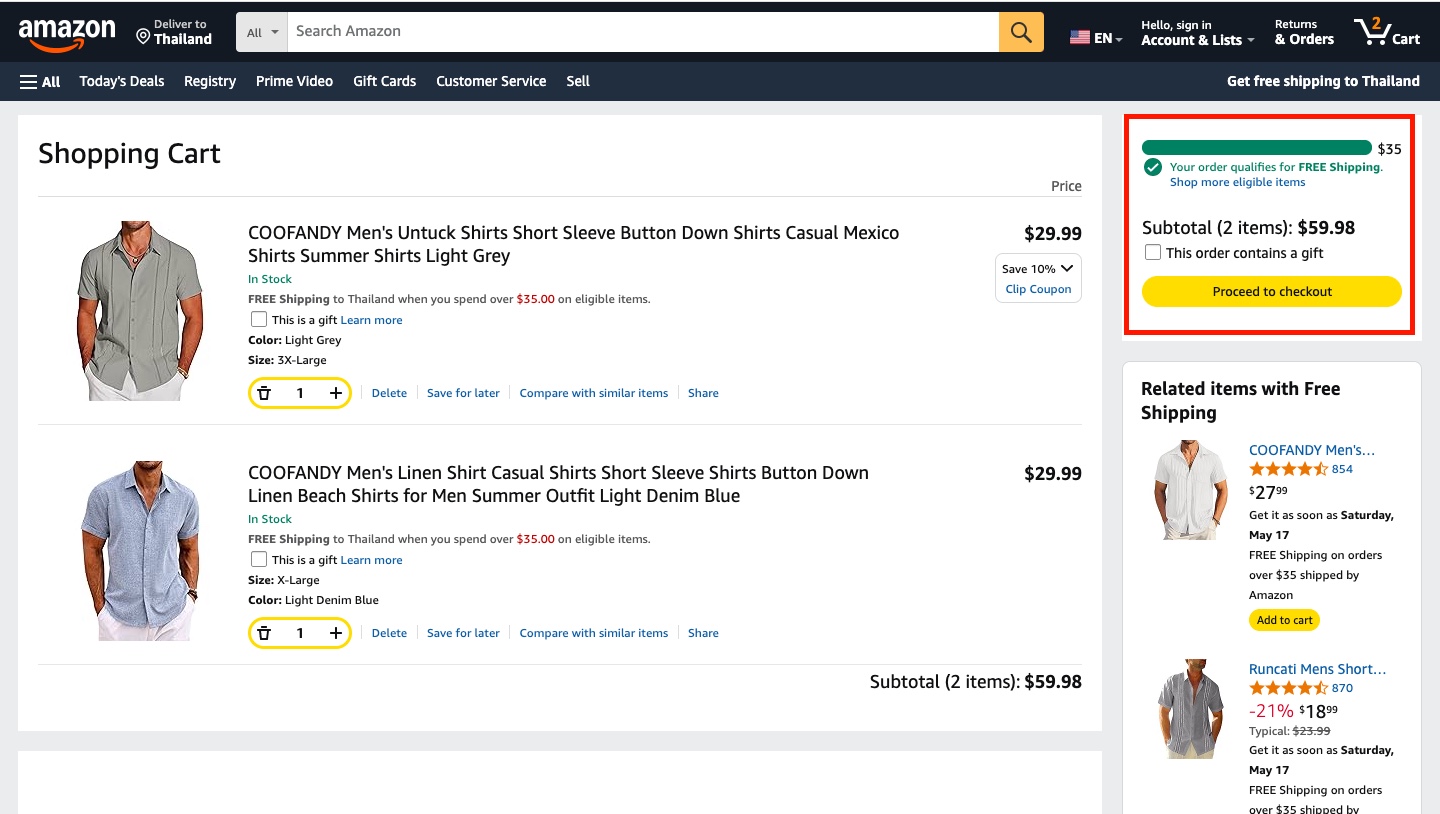1440x814 pixels.
Task: Save Light Grey shirt for later
Action: [x=463, y=393]
